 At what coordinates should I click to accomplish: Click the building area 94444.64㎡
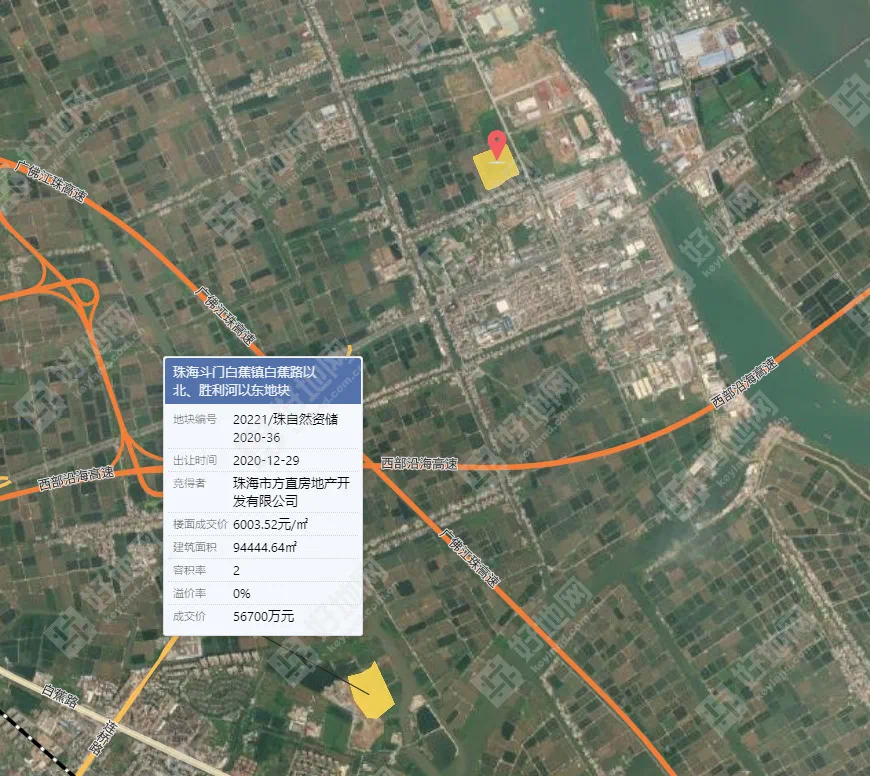click(265, 547)
